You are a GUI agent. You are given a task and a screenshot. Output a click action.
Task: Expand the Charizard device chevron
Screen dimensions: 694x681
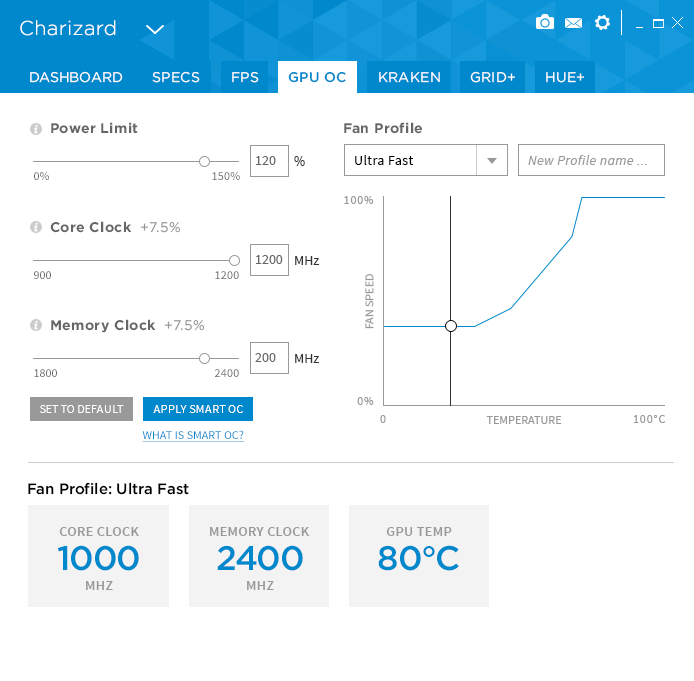(x=155, y=30)
